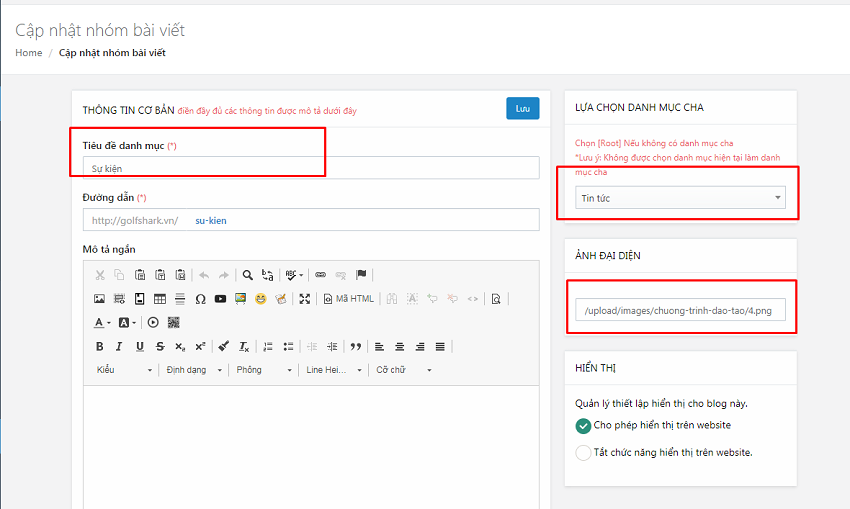Insert a block quote
Viewport: 850px width, 509px height.
pyautogui.click(x=355, y=346)
